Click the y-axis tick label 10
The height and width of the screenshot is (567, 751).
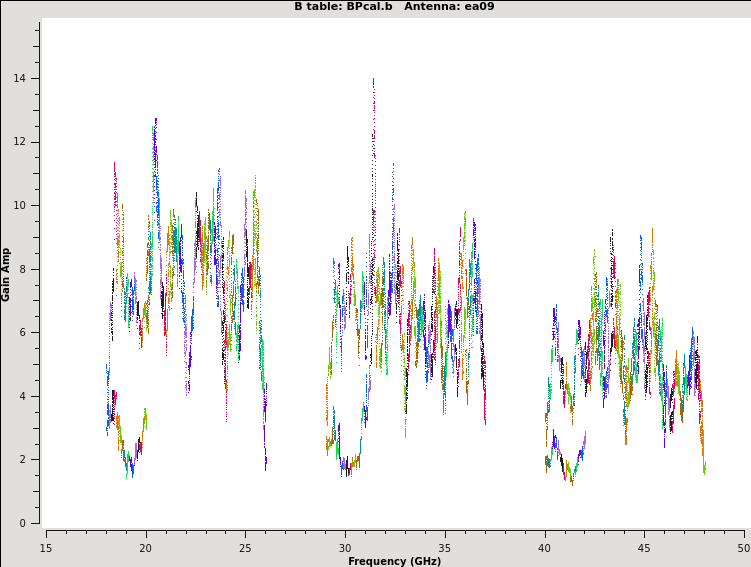point(21,206)
